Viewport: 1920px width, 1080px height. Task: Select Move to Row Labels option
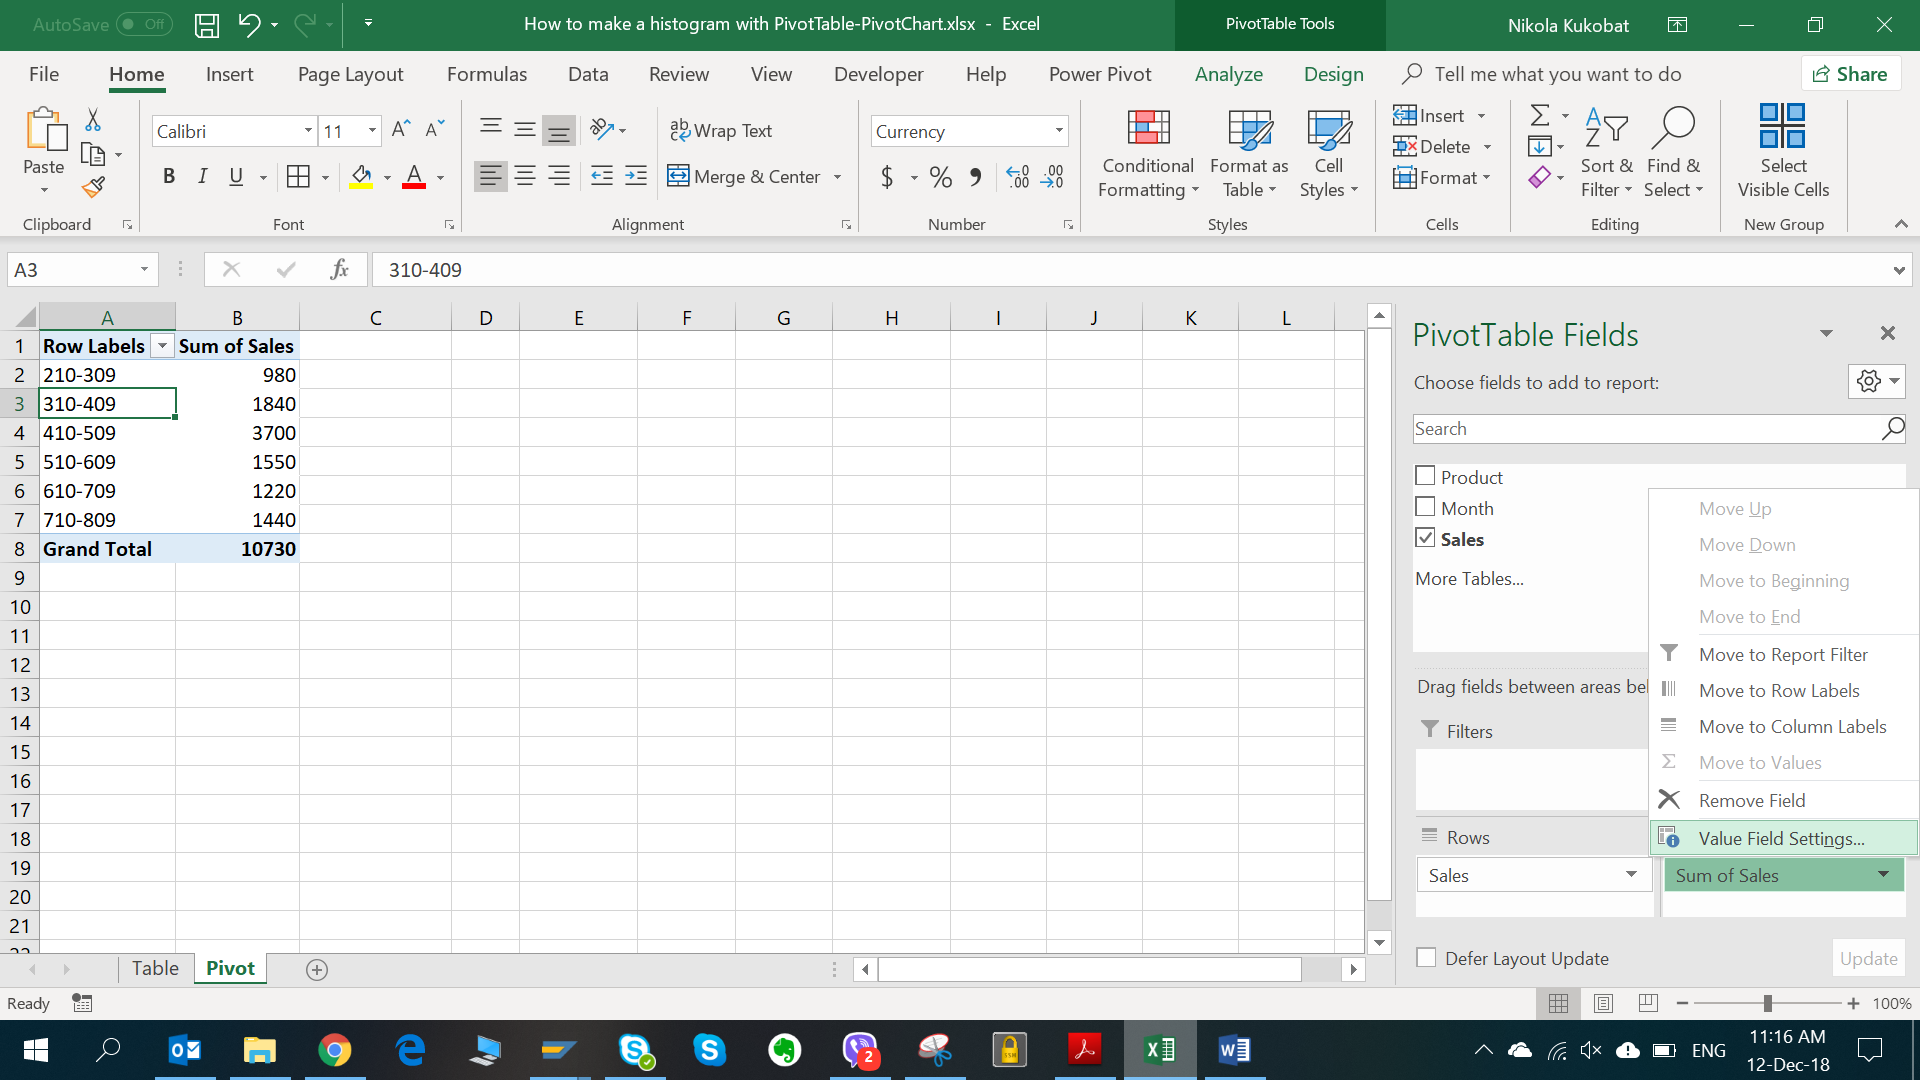[x=1779, y=690]
